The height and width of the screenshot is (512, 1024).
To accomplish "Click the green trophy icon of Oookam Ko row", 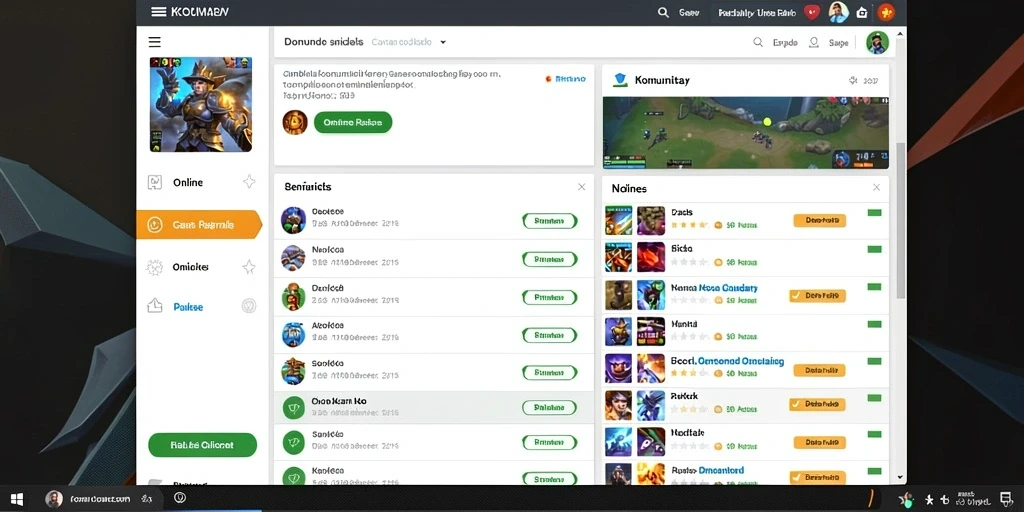I will tap(293, 408).
